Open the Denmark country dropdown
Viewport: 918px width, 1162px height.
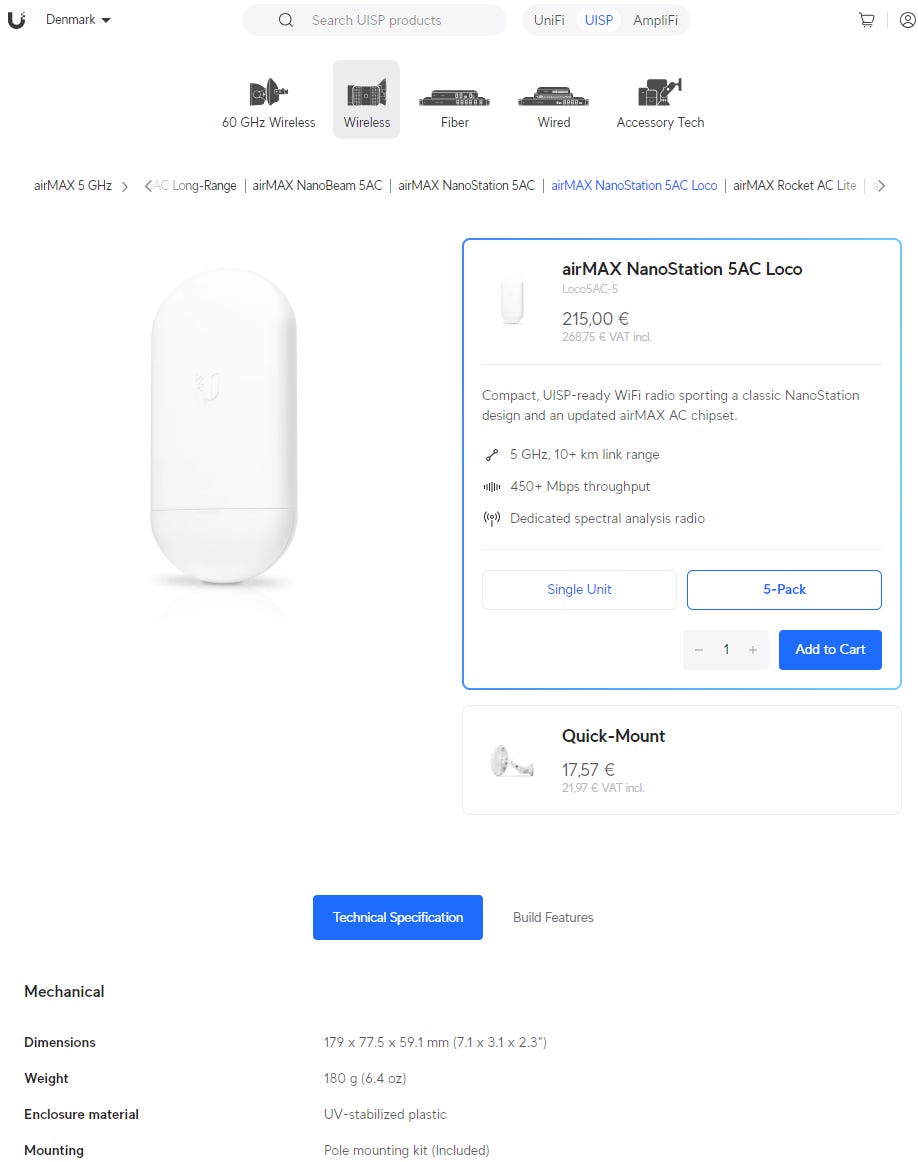[x=78, y=20]
